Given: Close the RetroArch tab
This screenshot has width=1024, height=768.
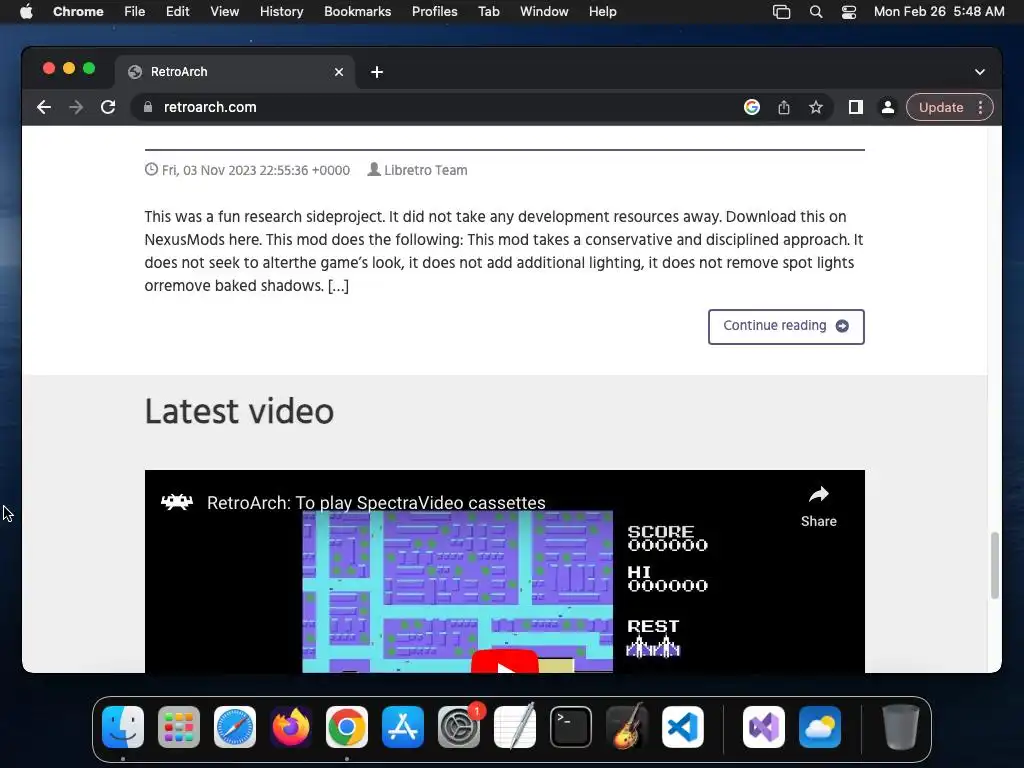Looking at the screenshot, I should pyautogui.click(x=339, y=72).
